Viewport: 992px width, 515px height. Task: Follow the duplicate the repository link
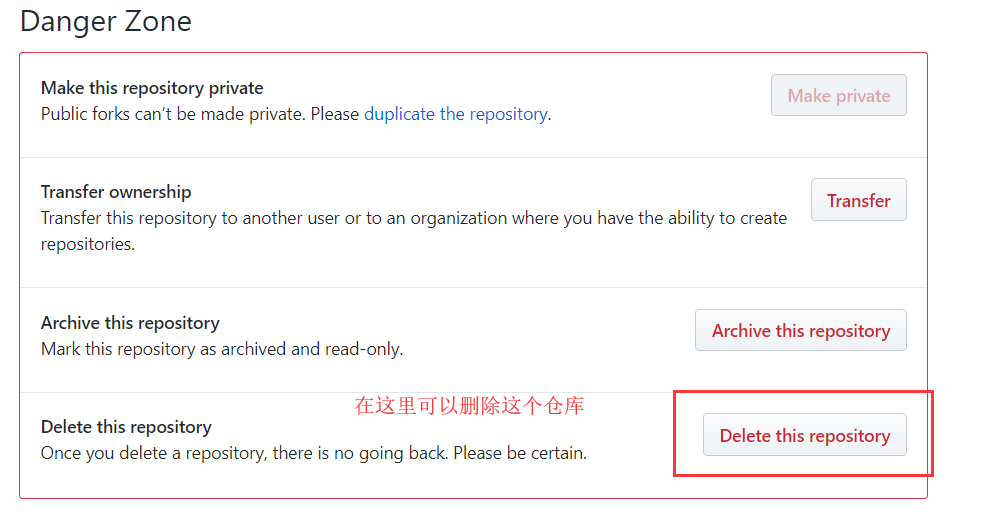point(456,114)
